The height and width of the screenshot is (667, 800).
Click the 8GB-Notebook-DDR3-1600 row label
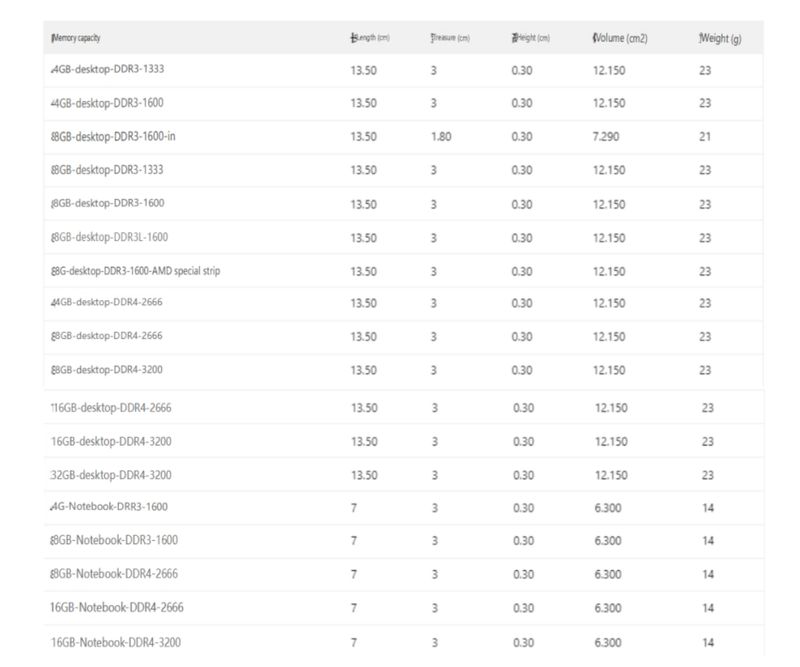(x=115, y=540)
